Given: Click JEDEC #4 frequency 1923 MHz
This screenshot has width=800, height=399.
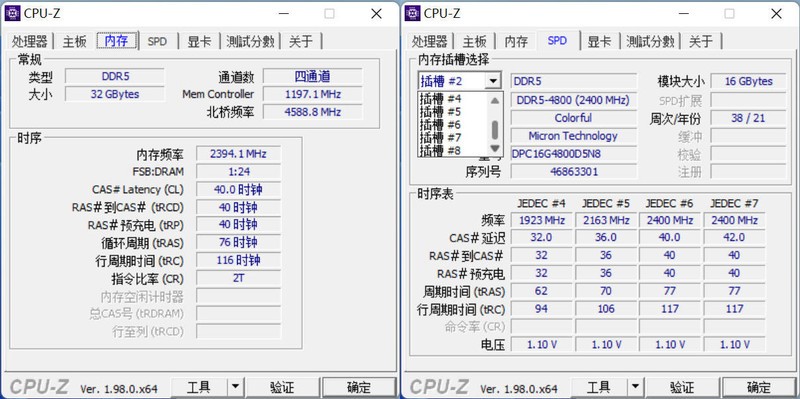Looking at the screenshot, I should click(x=541, y=220).
